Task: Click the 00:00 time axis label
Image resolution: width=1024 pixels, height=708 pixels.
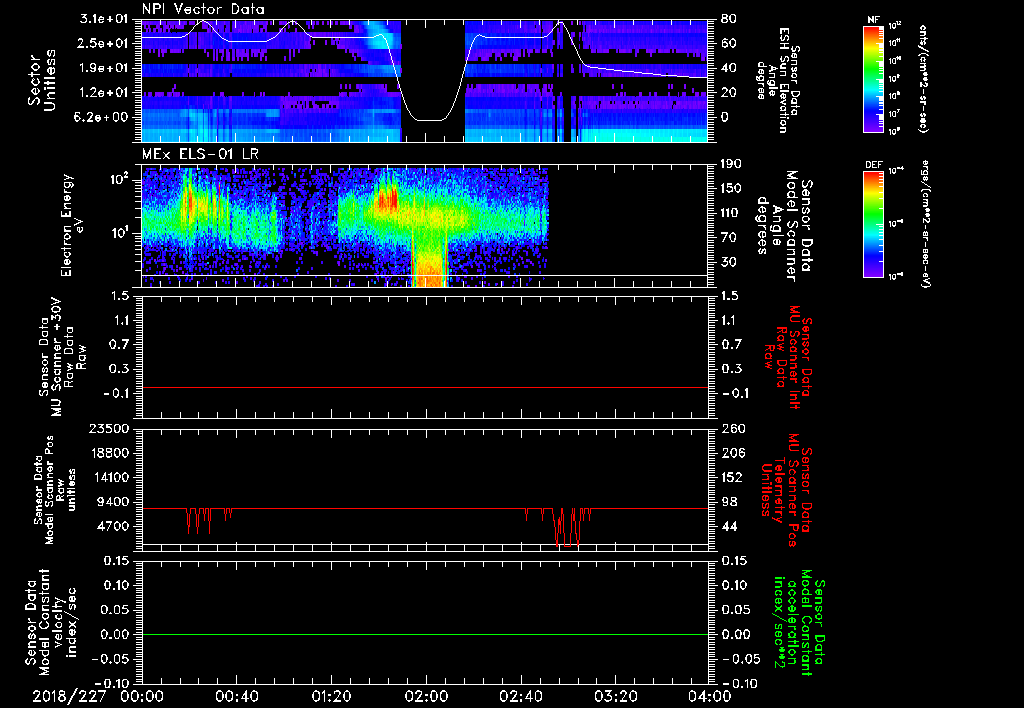Action: click(x=142, y=696)
